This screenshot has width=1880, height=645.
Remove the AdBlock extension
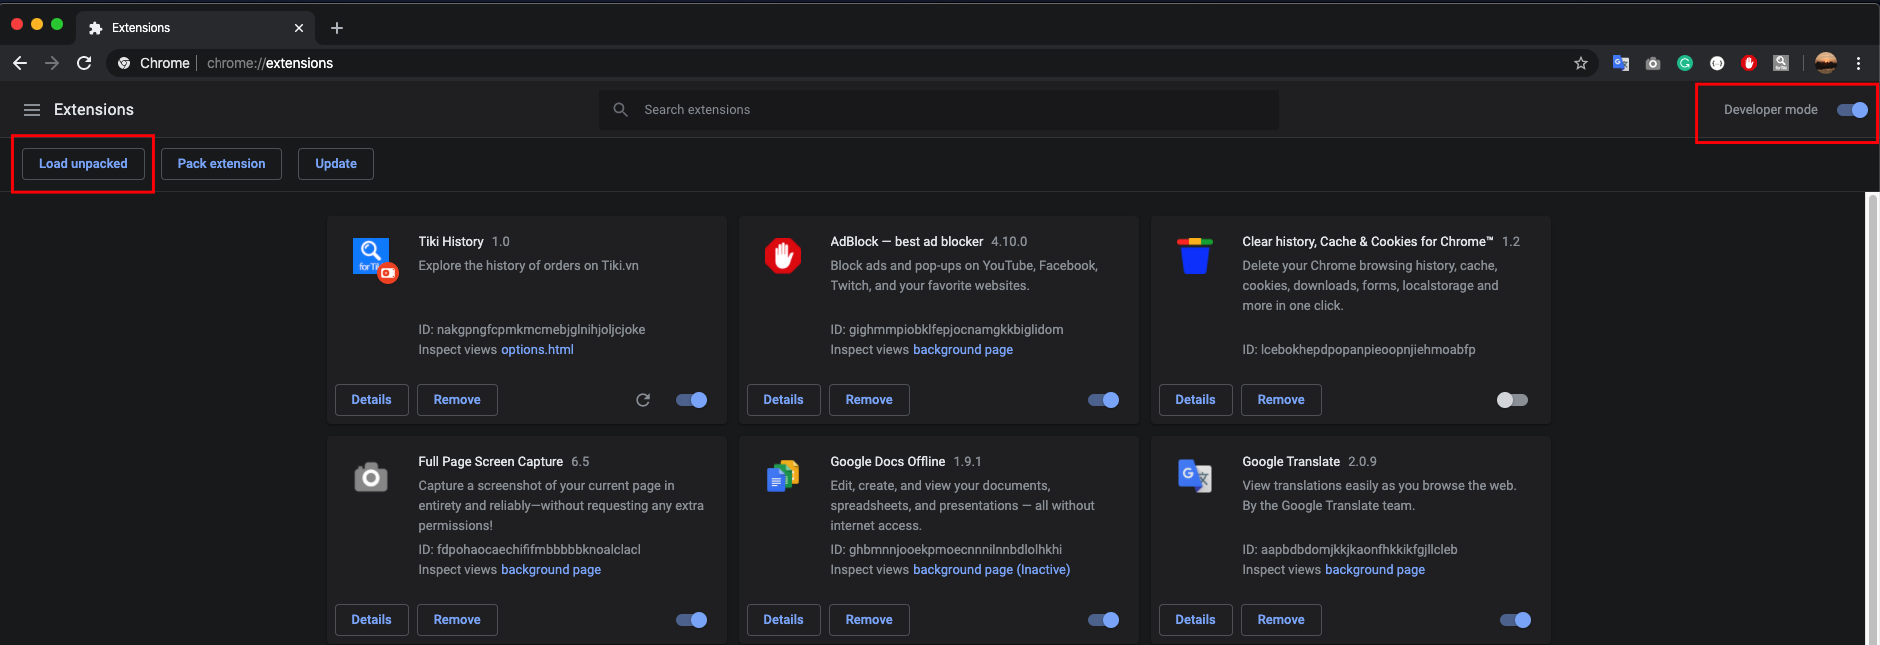pyautogui.click(x=869, y=400)
